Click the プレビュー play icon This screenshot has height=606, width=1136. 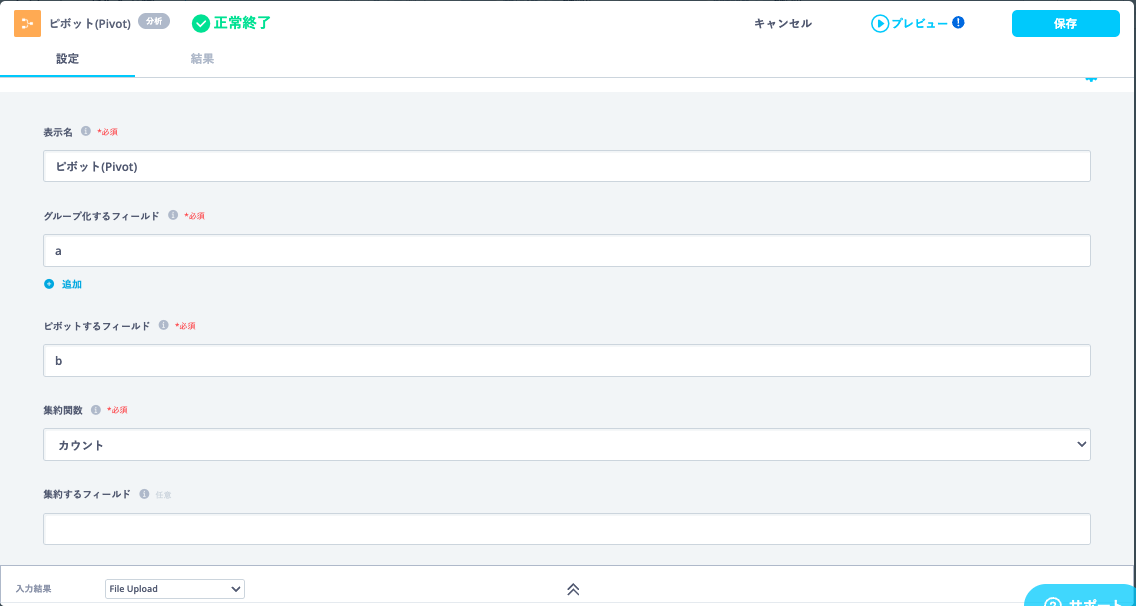pos(880,23)
